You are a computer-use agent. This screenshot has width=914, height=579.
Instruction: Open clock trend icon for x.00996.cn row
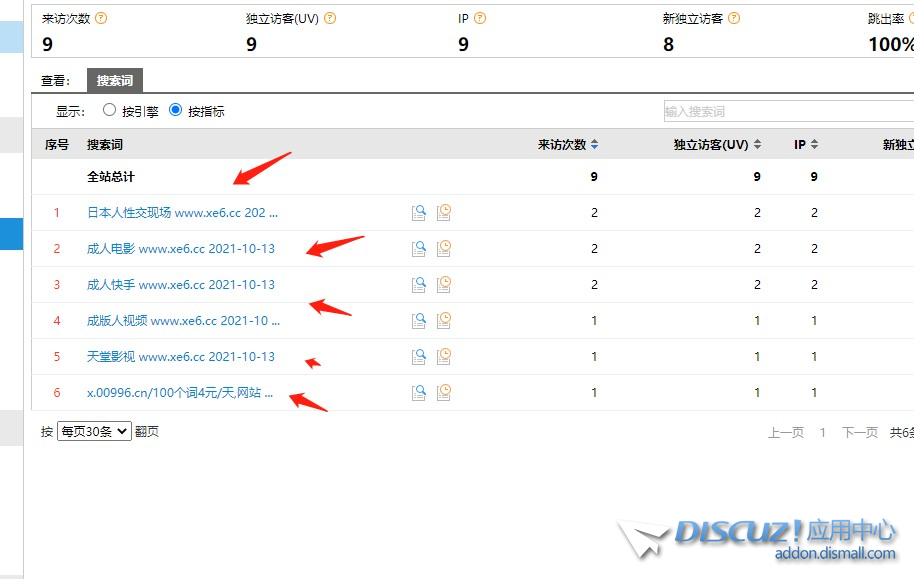[444, 392]
